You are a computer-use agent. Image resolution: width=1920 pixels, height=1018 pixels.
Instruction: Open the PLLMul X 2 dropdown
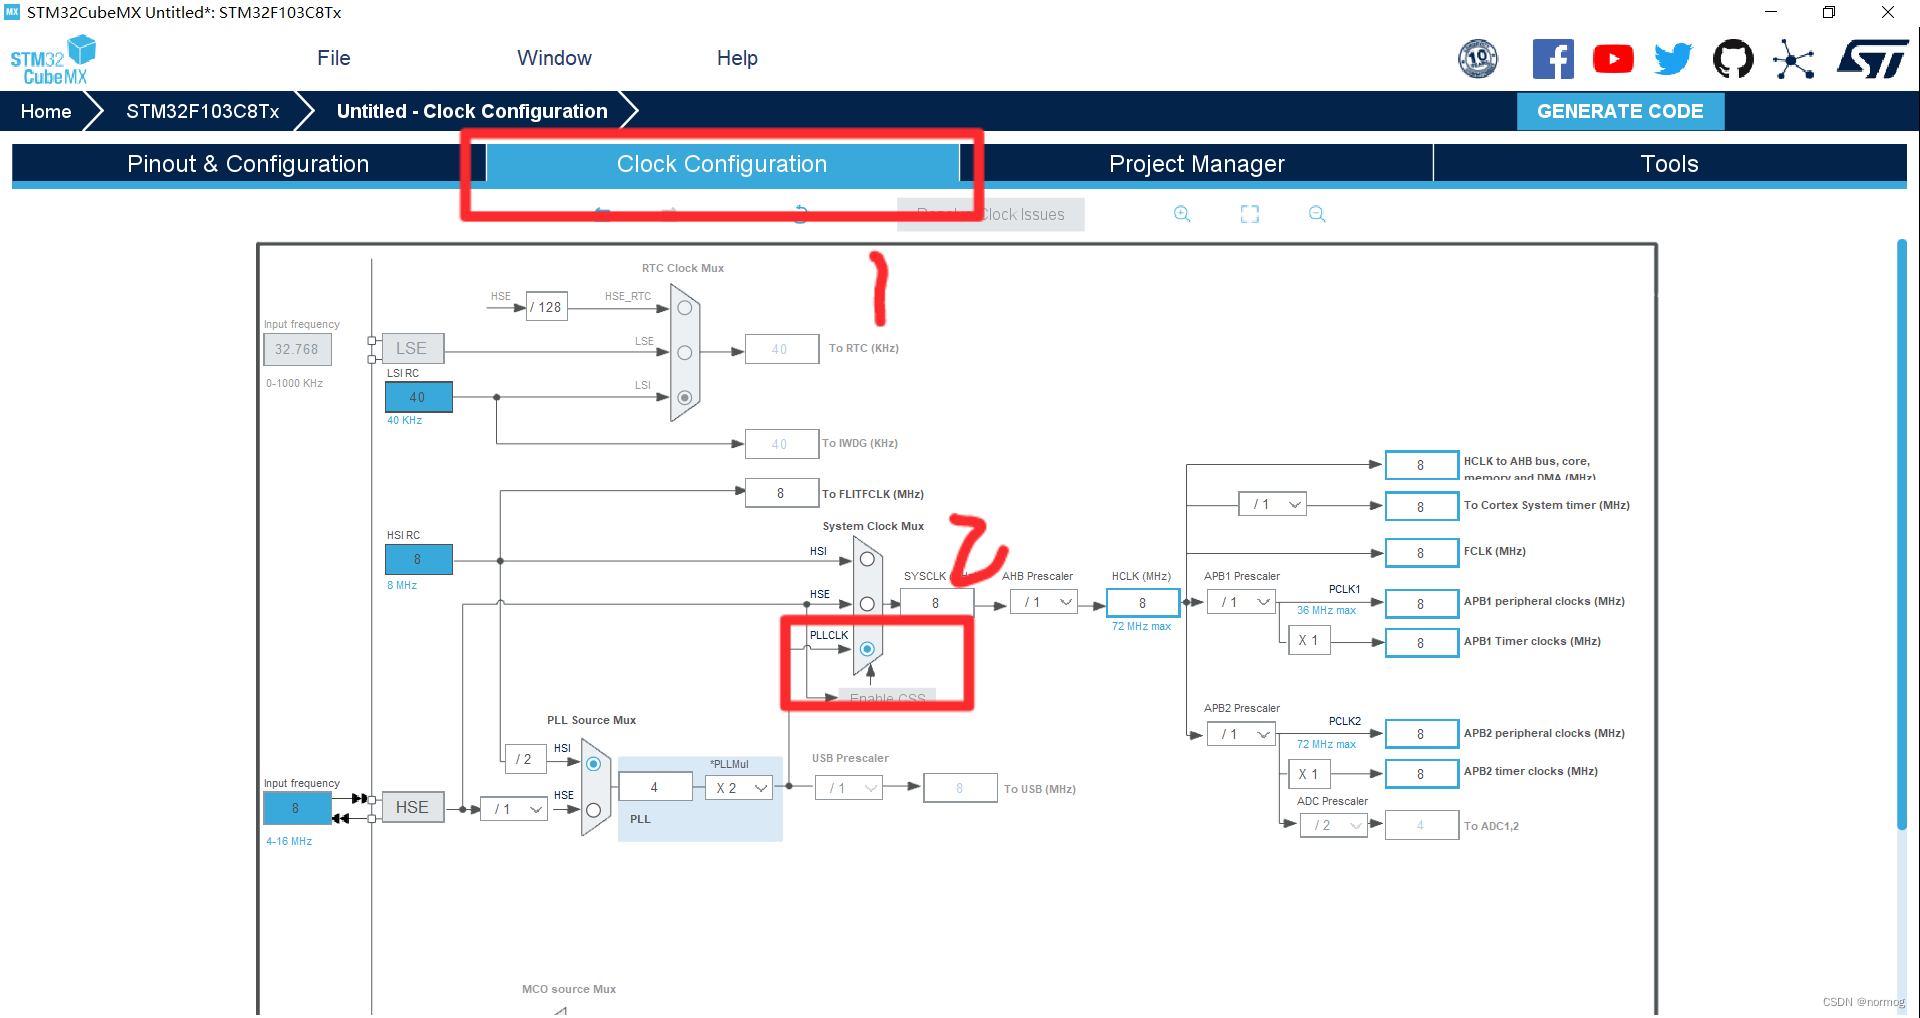pos(739,788)
